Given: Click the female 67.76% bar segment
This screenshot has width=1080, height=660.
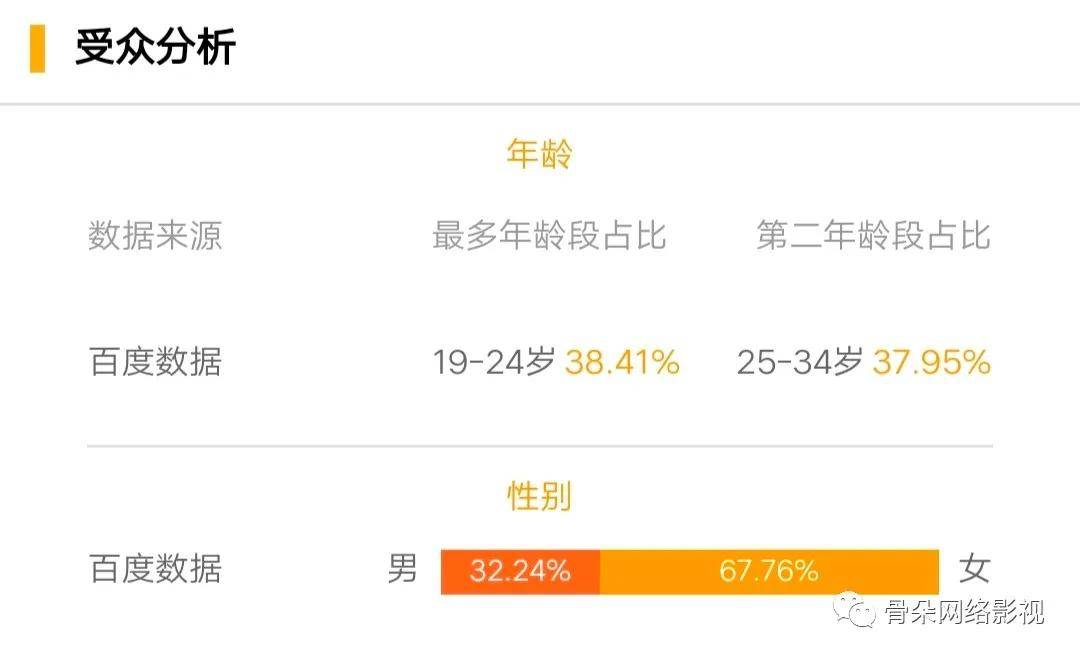Looking at the screenshot, I should tap(769, 572).
